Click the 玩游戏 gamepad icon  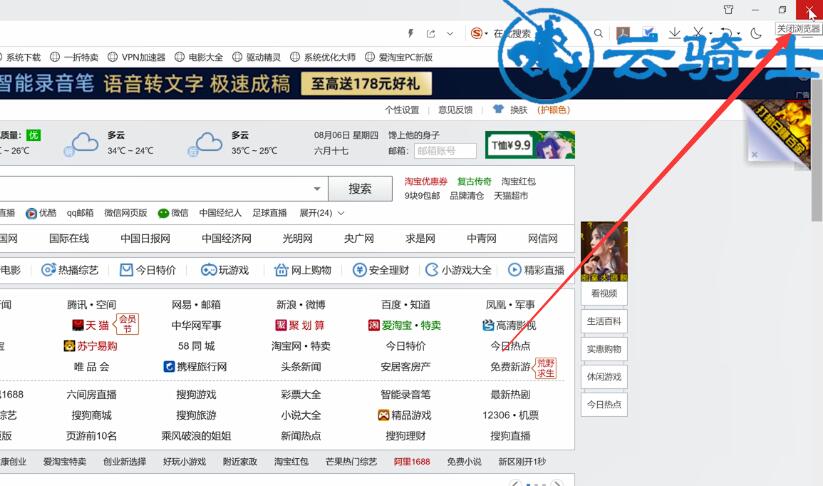point(208,270)
